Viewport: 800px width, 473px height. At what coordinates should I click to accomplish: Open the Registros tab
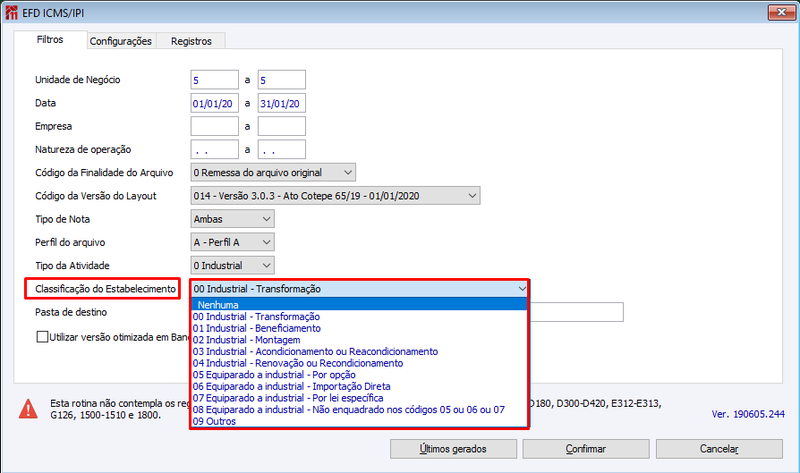(191, 41)
